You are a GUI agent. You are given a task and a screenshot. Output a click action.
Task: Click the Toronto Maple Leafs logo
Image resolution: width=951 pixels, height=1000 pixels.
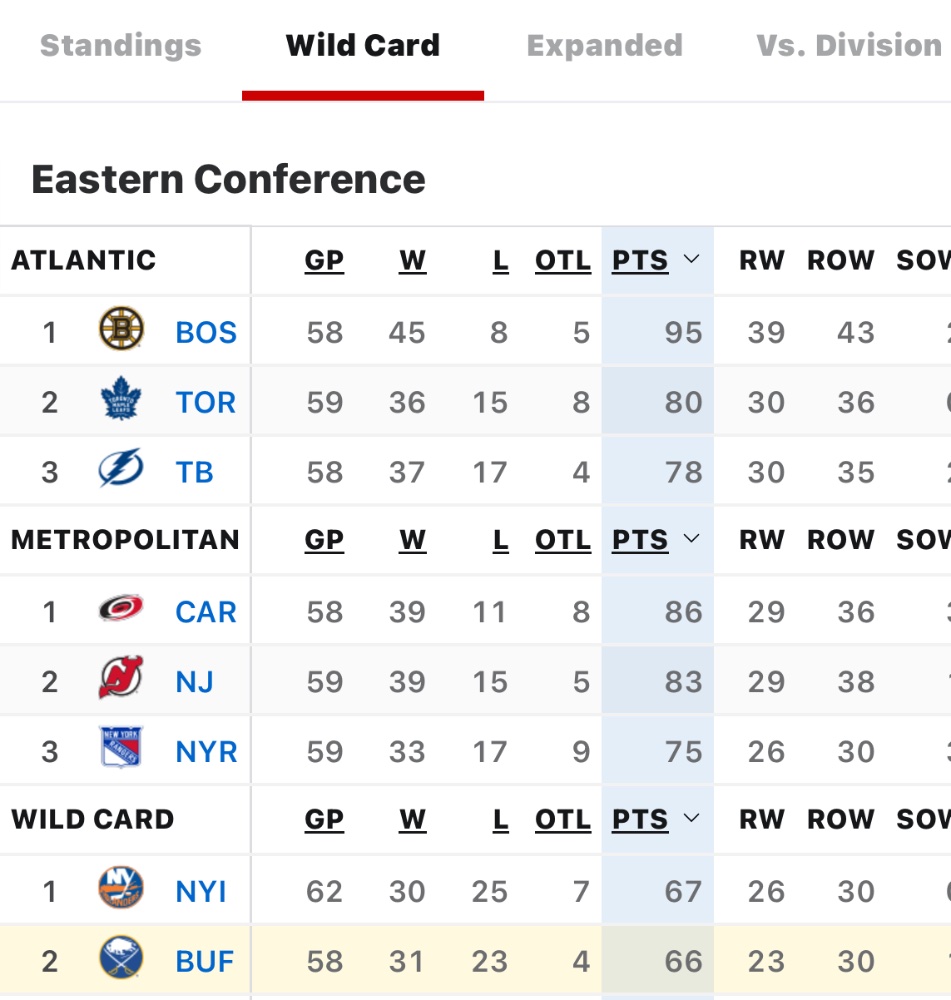point(121,399)
